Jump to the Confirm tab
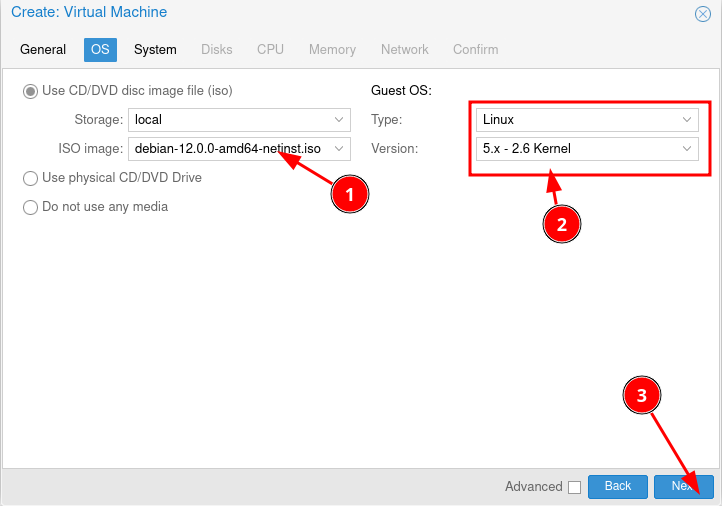Viewport: 722px width, 506px height. click(475, 49)
